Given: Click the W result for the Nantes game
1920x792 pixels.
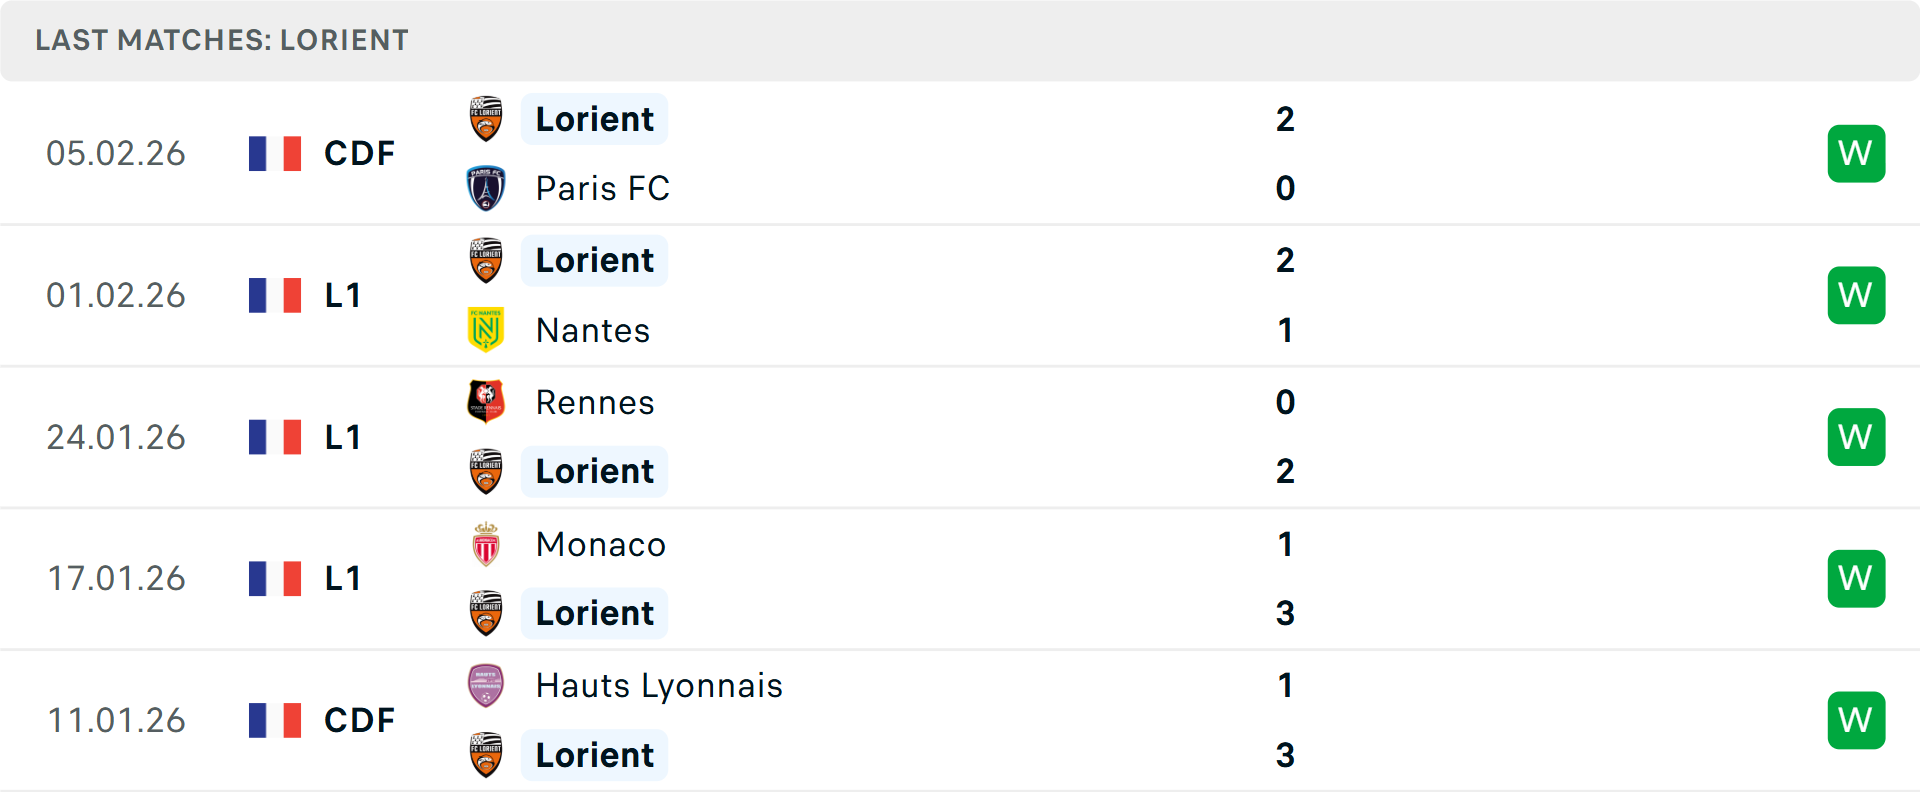Looking at the screenshot, I should pos(1856,295).
